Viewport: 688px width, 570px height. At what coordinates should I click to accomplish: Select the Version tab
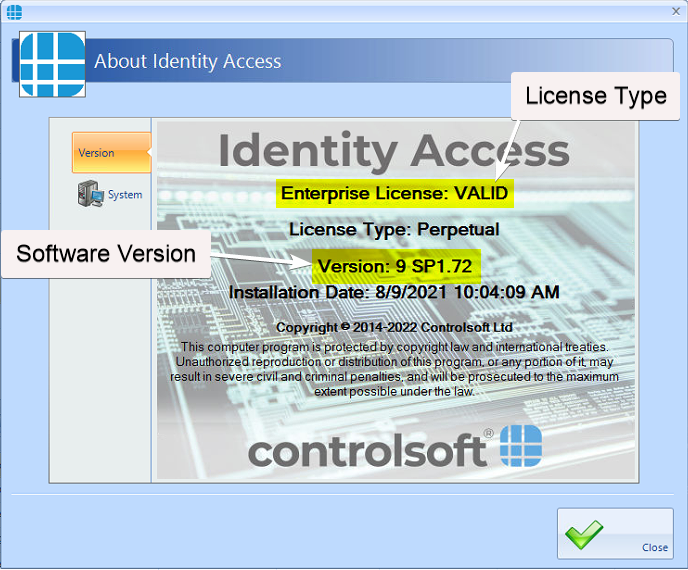pyautogui.click(x=111, y=153)
